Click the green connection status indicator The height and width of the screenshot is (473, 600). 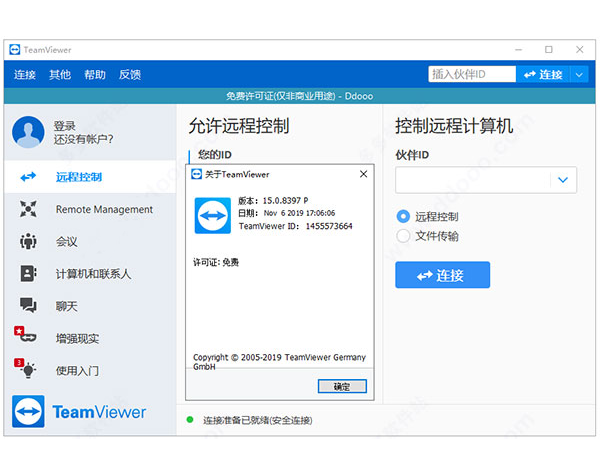[190, 420]
